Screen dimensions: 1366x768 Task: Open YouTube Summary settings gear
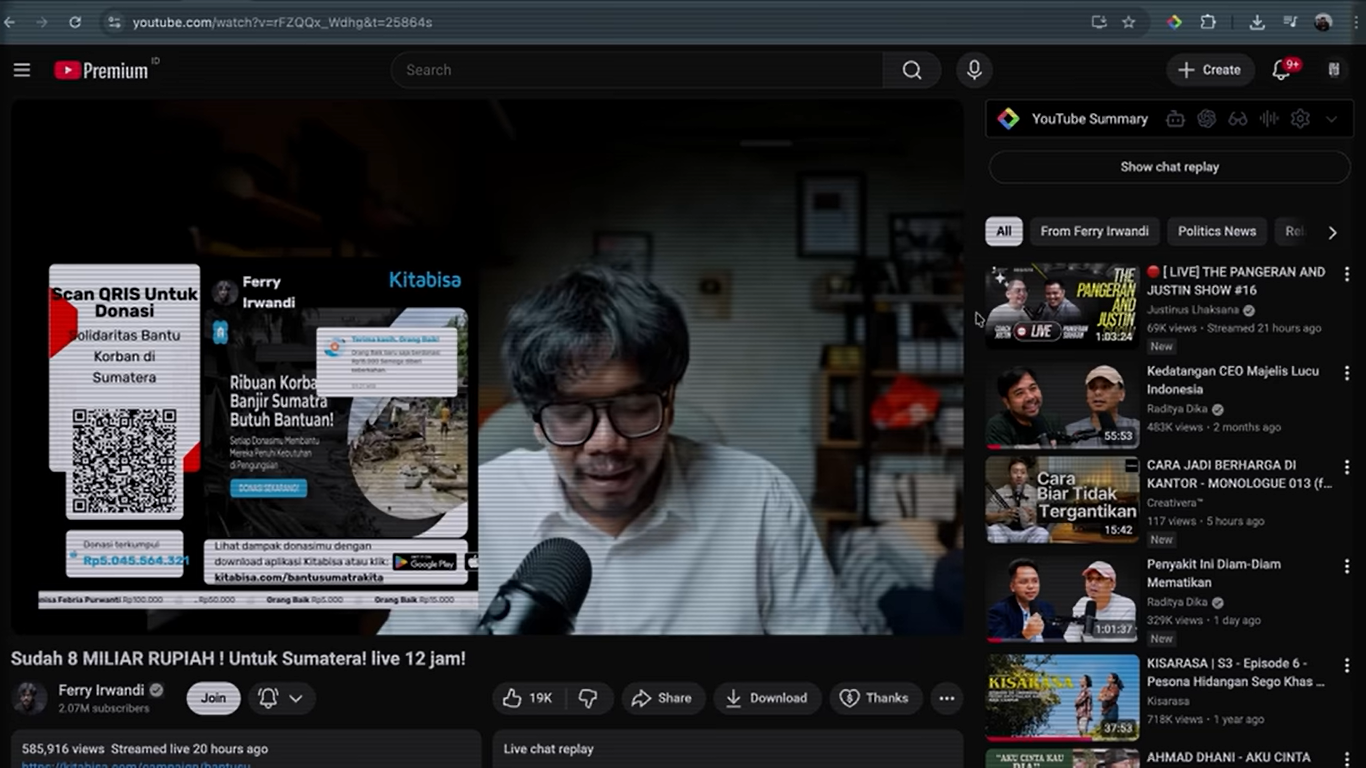click(1300, 119)
